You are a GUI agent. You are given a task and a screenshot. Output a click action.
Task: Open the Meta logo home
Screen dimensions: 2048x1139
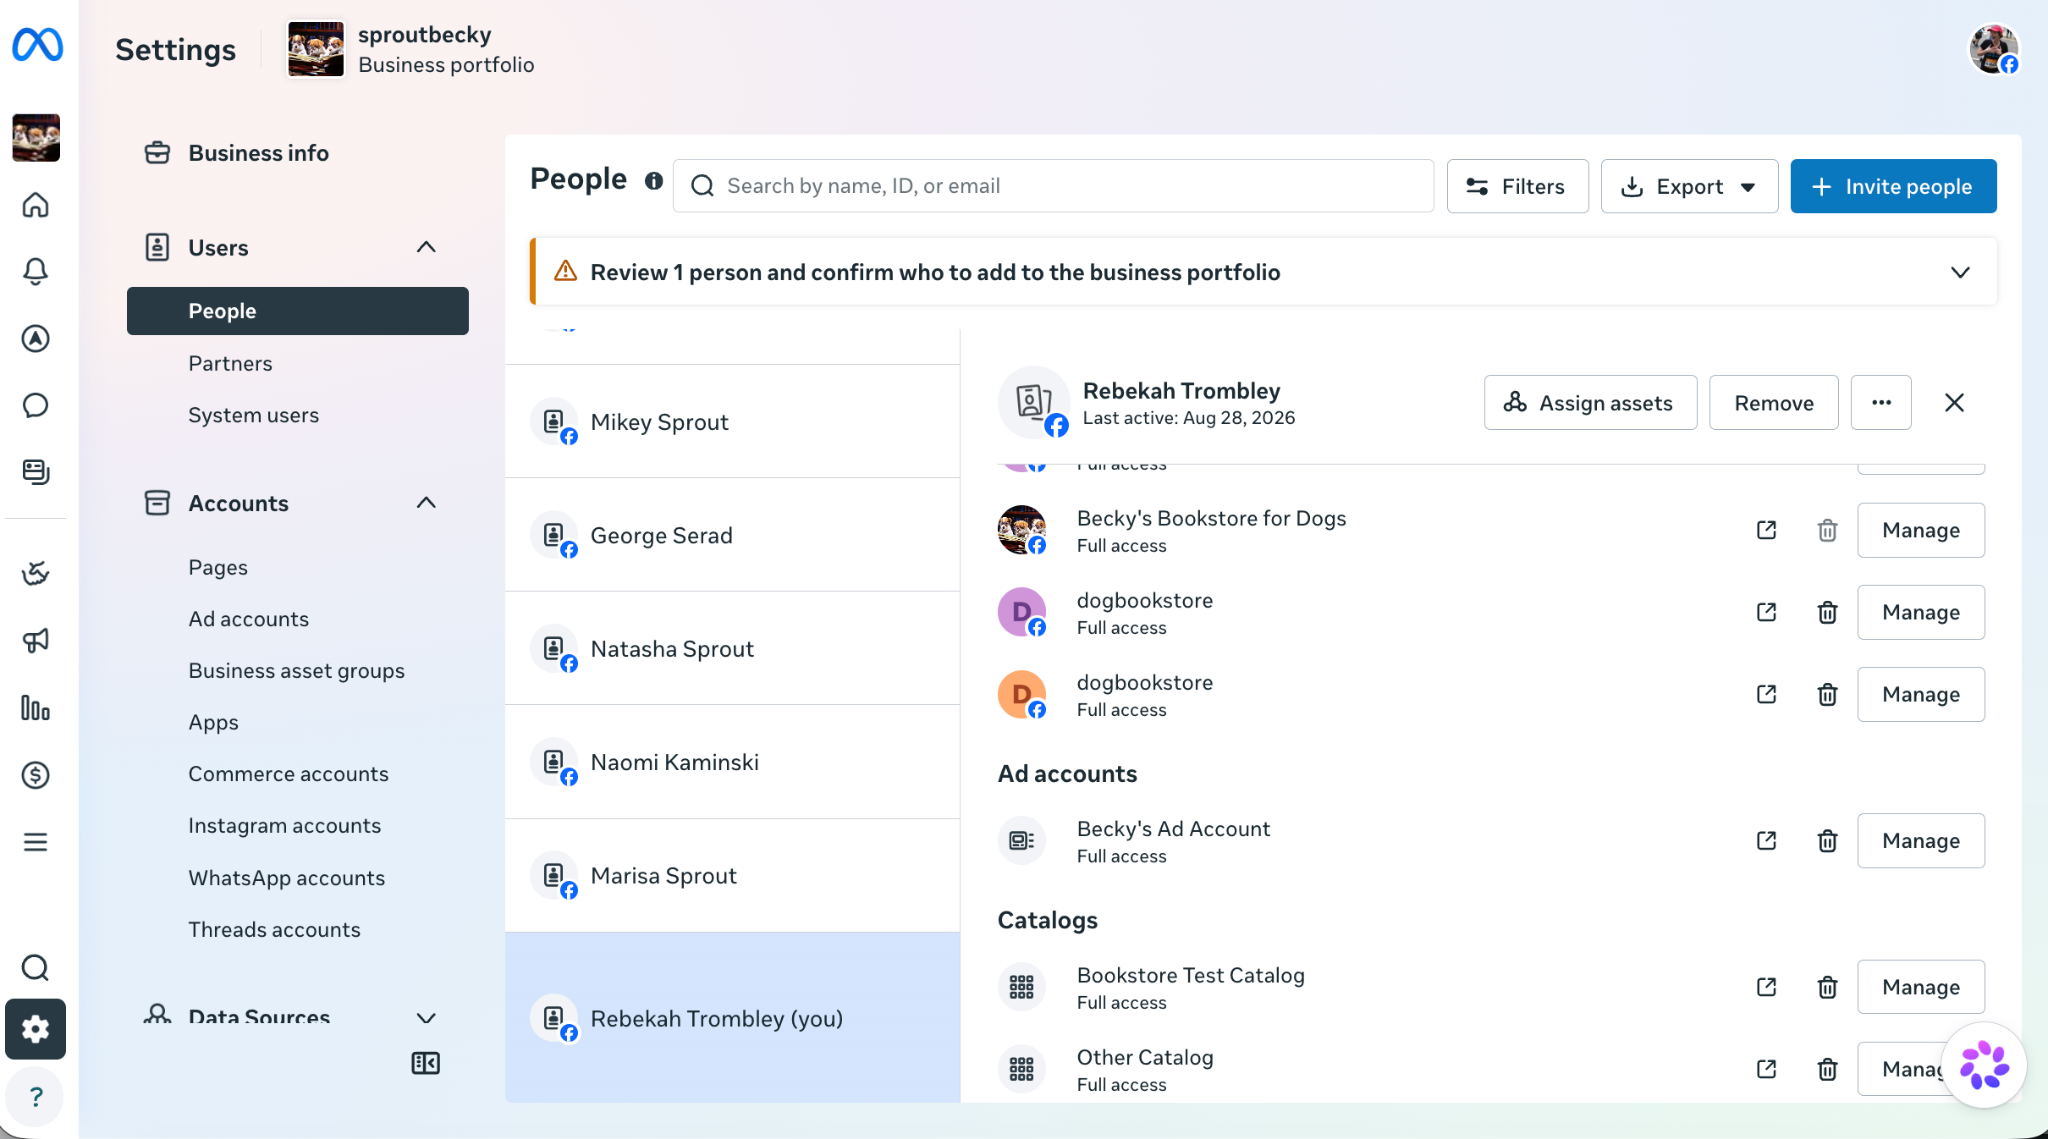click(37, 46)
